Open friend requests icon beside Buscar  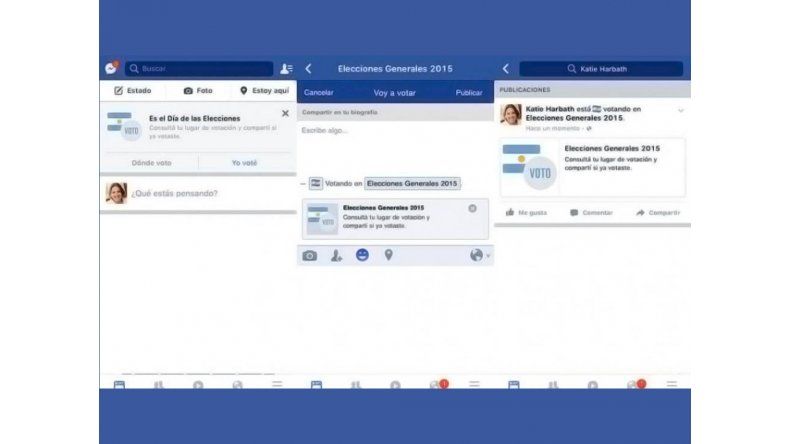click(286, 69)
